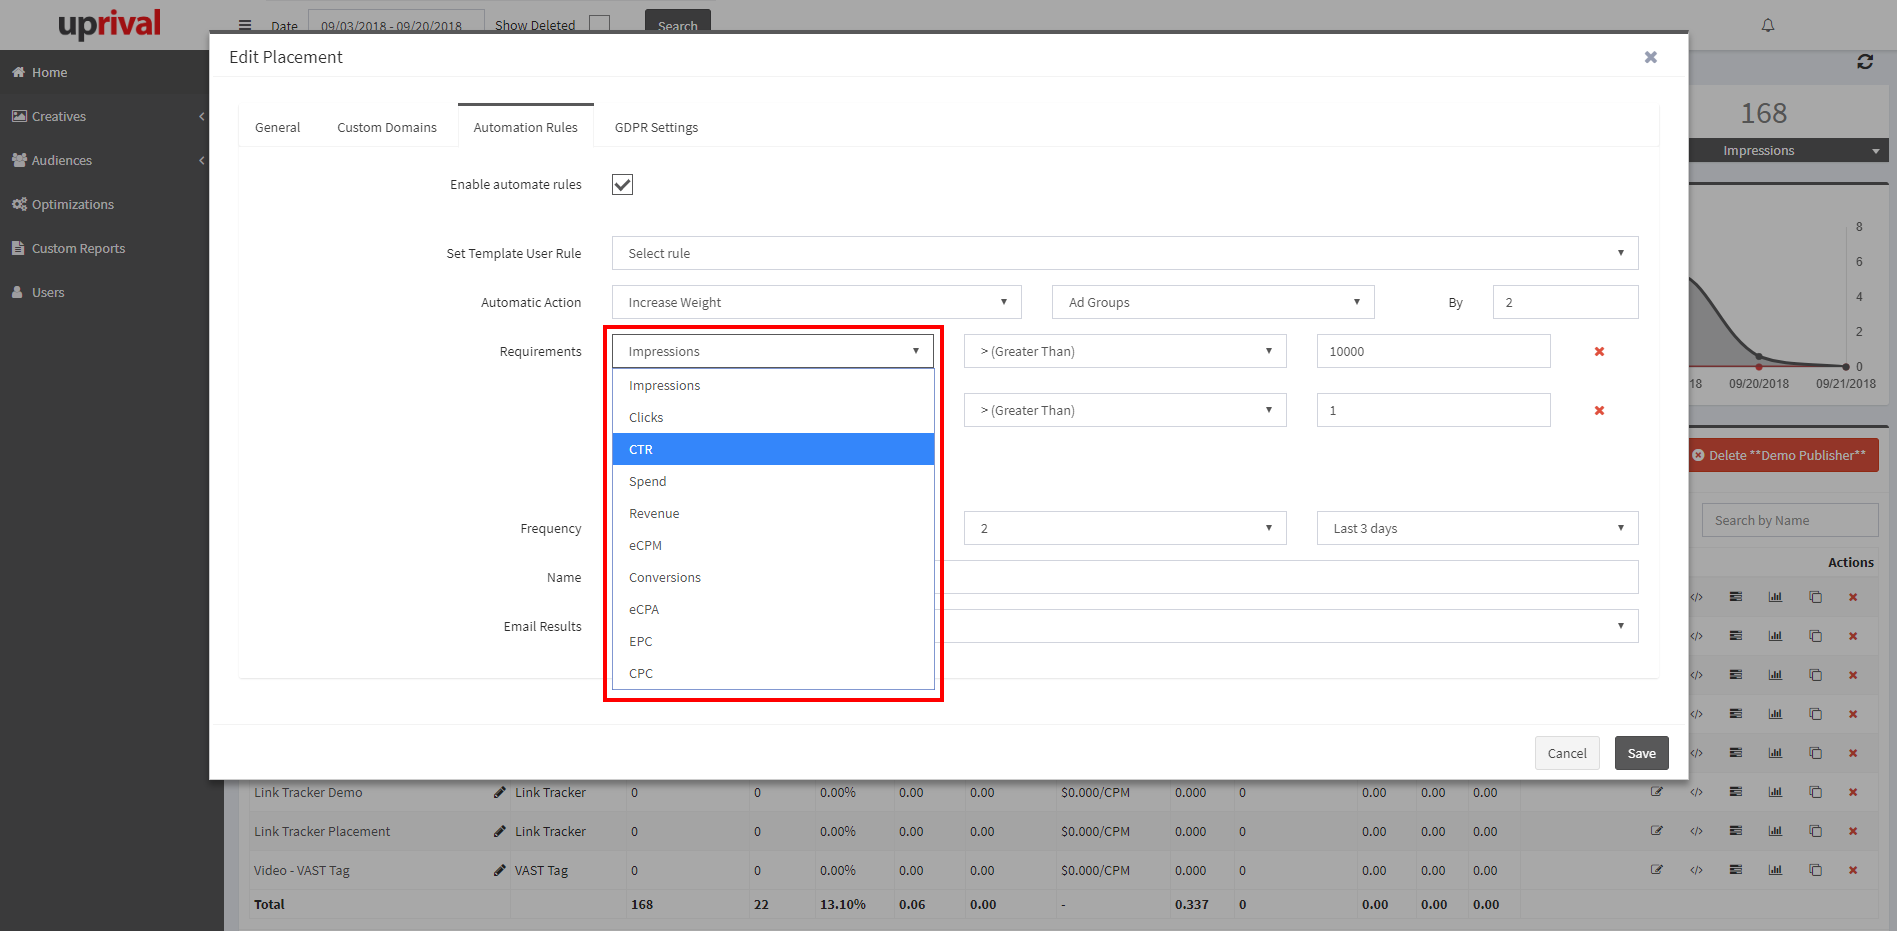
Task: Choose CPC from the metric list
Action: pos(773,673)
